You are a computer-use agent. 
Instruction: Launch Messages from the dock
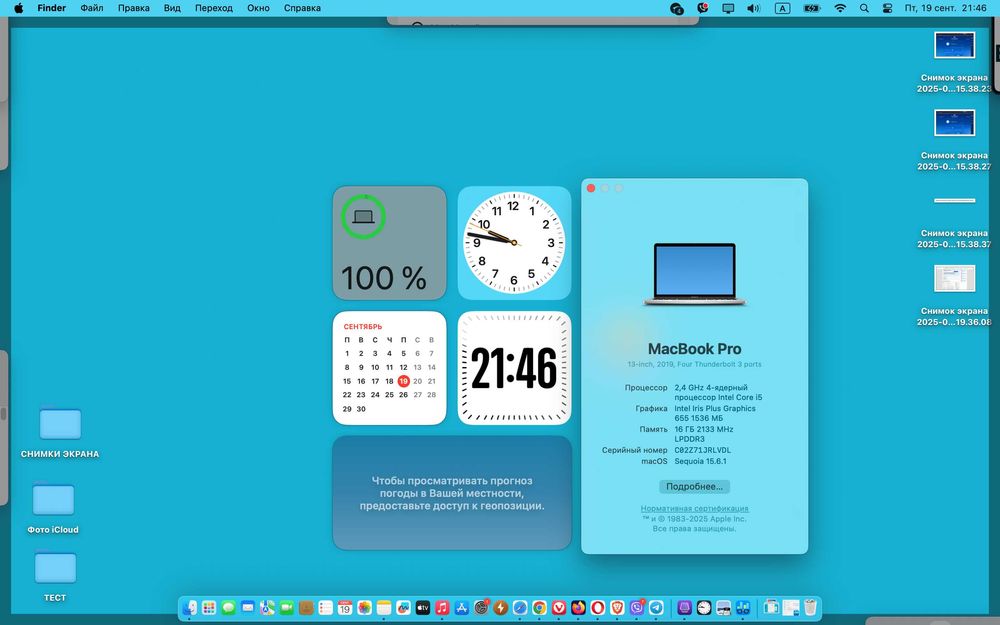tap(228, 608)
